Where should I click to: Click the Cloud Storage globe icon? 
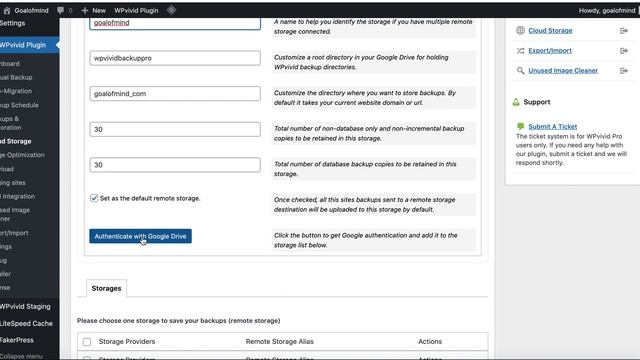click(x=520, y=30)
